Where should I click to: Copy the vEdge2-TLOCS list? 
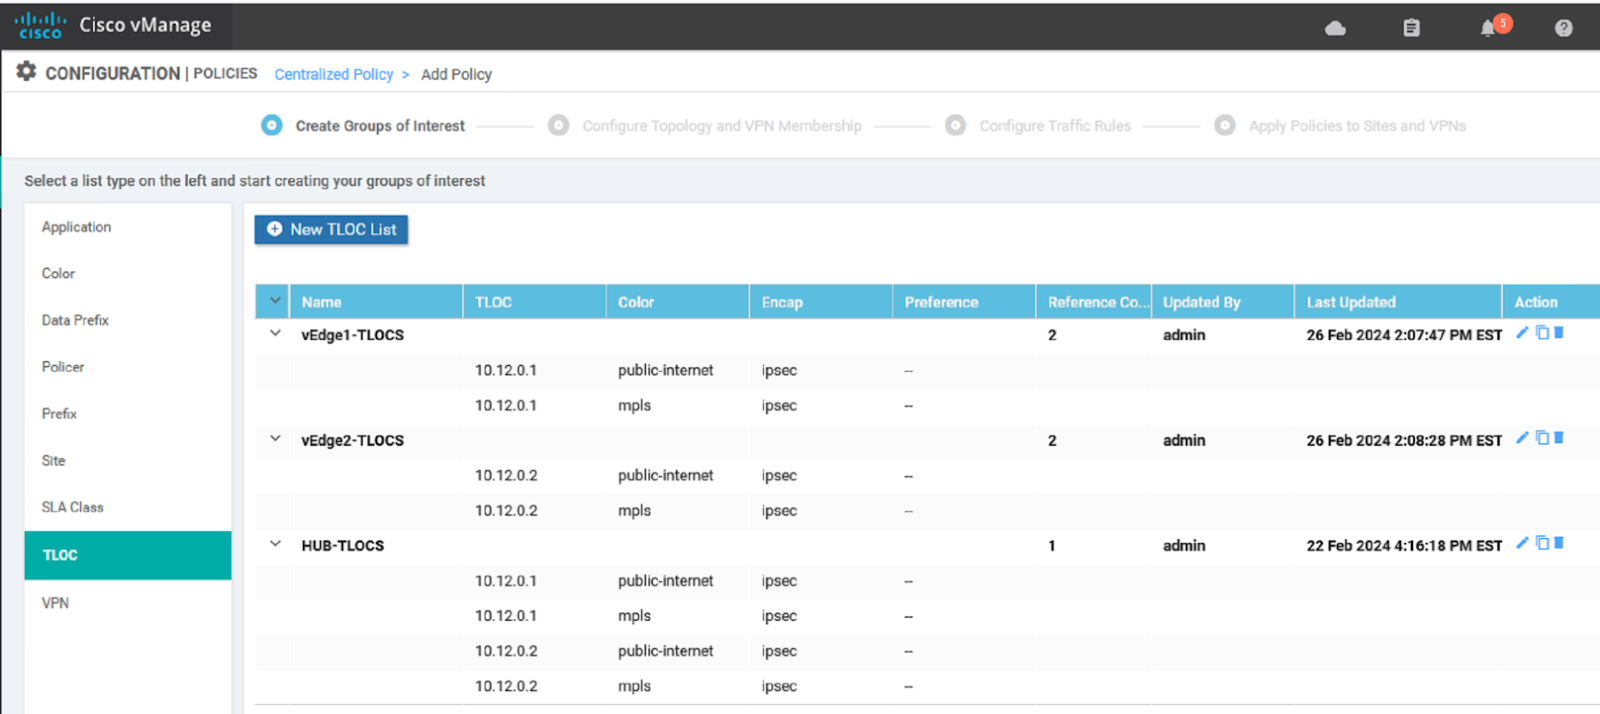1542,438
